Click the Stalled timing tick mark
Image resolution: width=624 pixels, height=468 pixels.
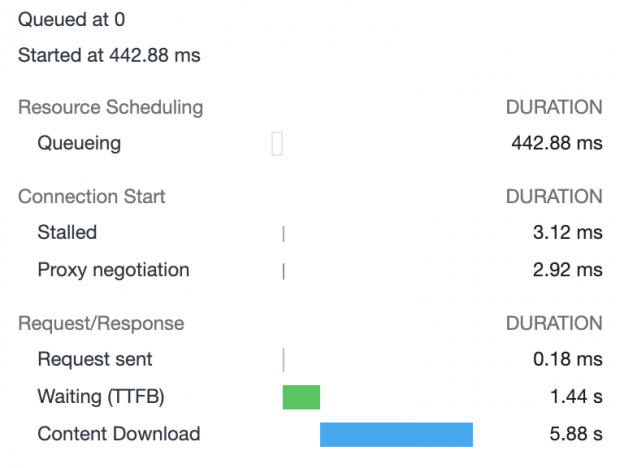pos(283,234)
